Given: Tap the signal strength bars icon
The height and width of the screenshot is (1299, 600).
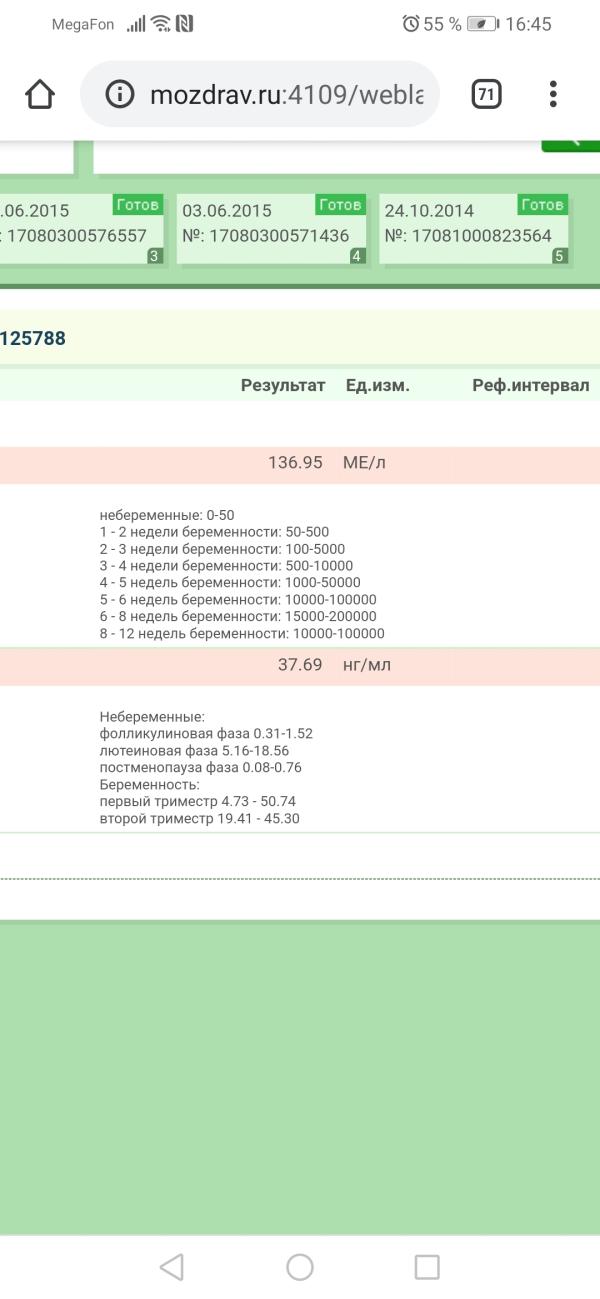Looking at the screenshot, I should point(136,24).
